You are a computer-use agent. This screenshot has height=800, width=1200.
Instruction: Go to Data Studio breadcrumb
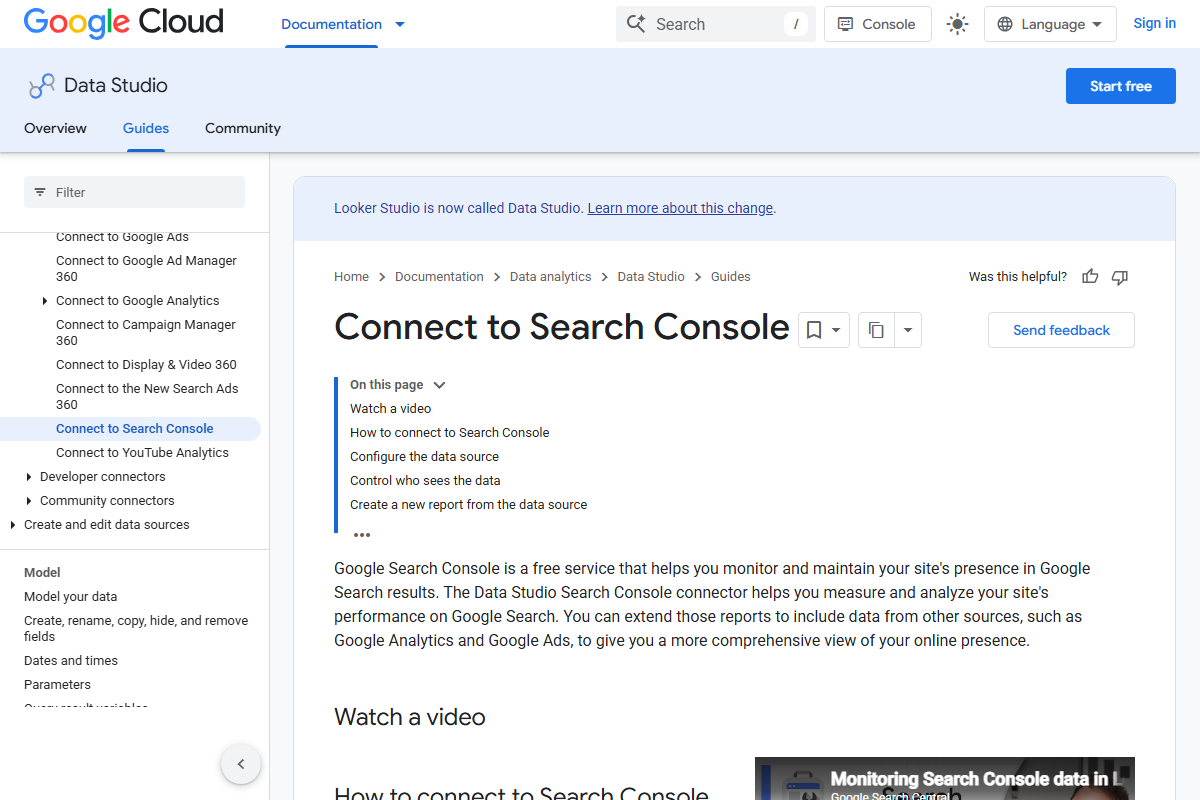coord(651,277)
